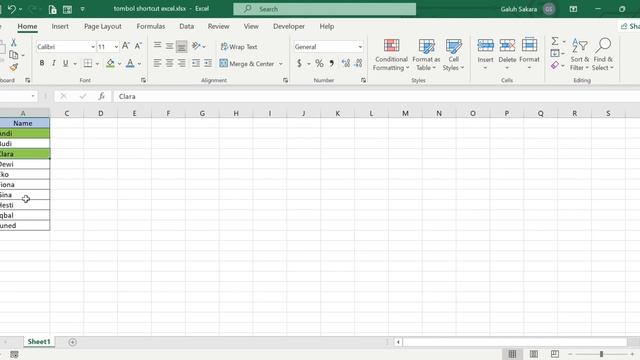The width and height of the screenshot is (640, 360).
Task: Apply Comma Style
Action: coord(331,64)
